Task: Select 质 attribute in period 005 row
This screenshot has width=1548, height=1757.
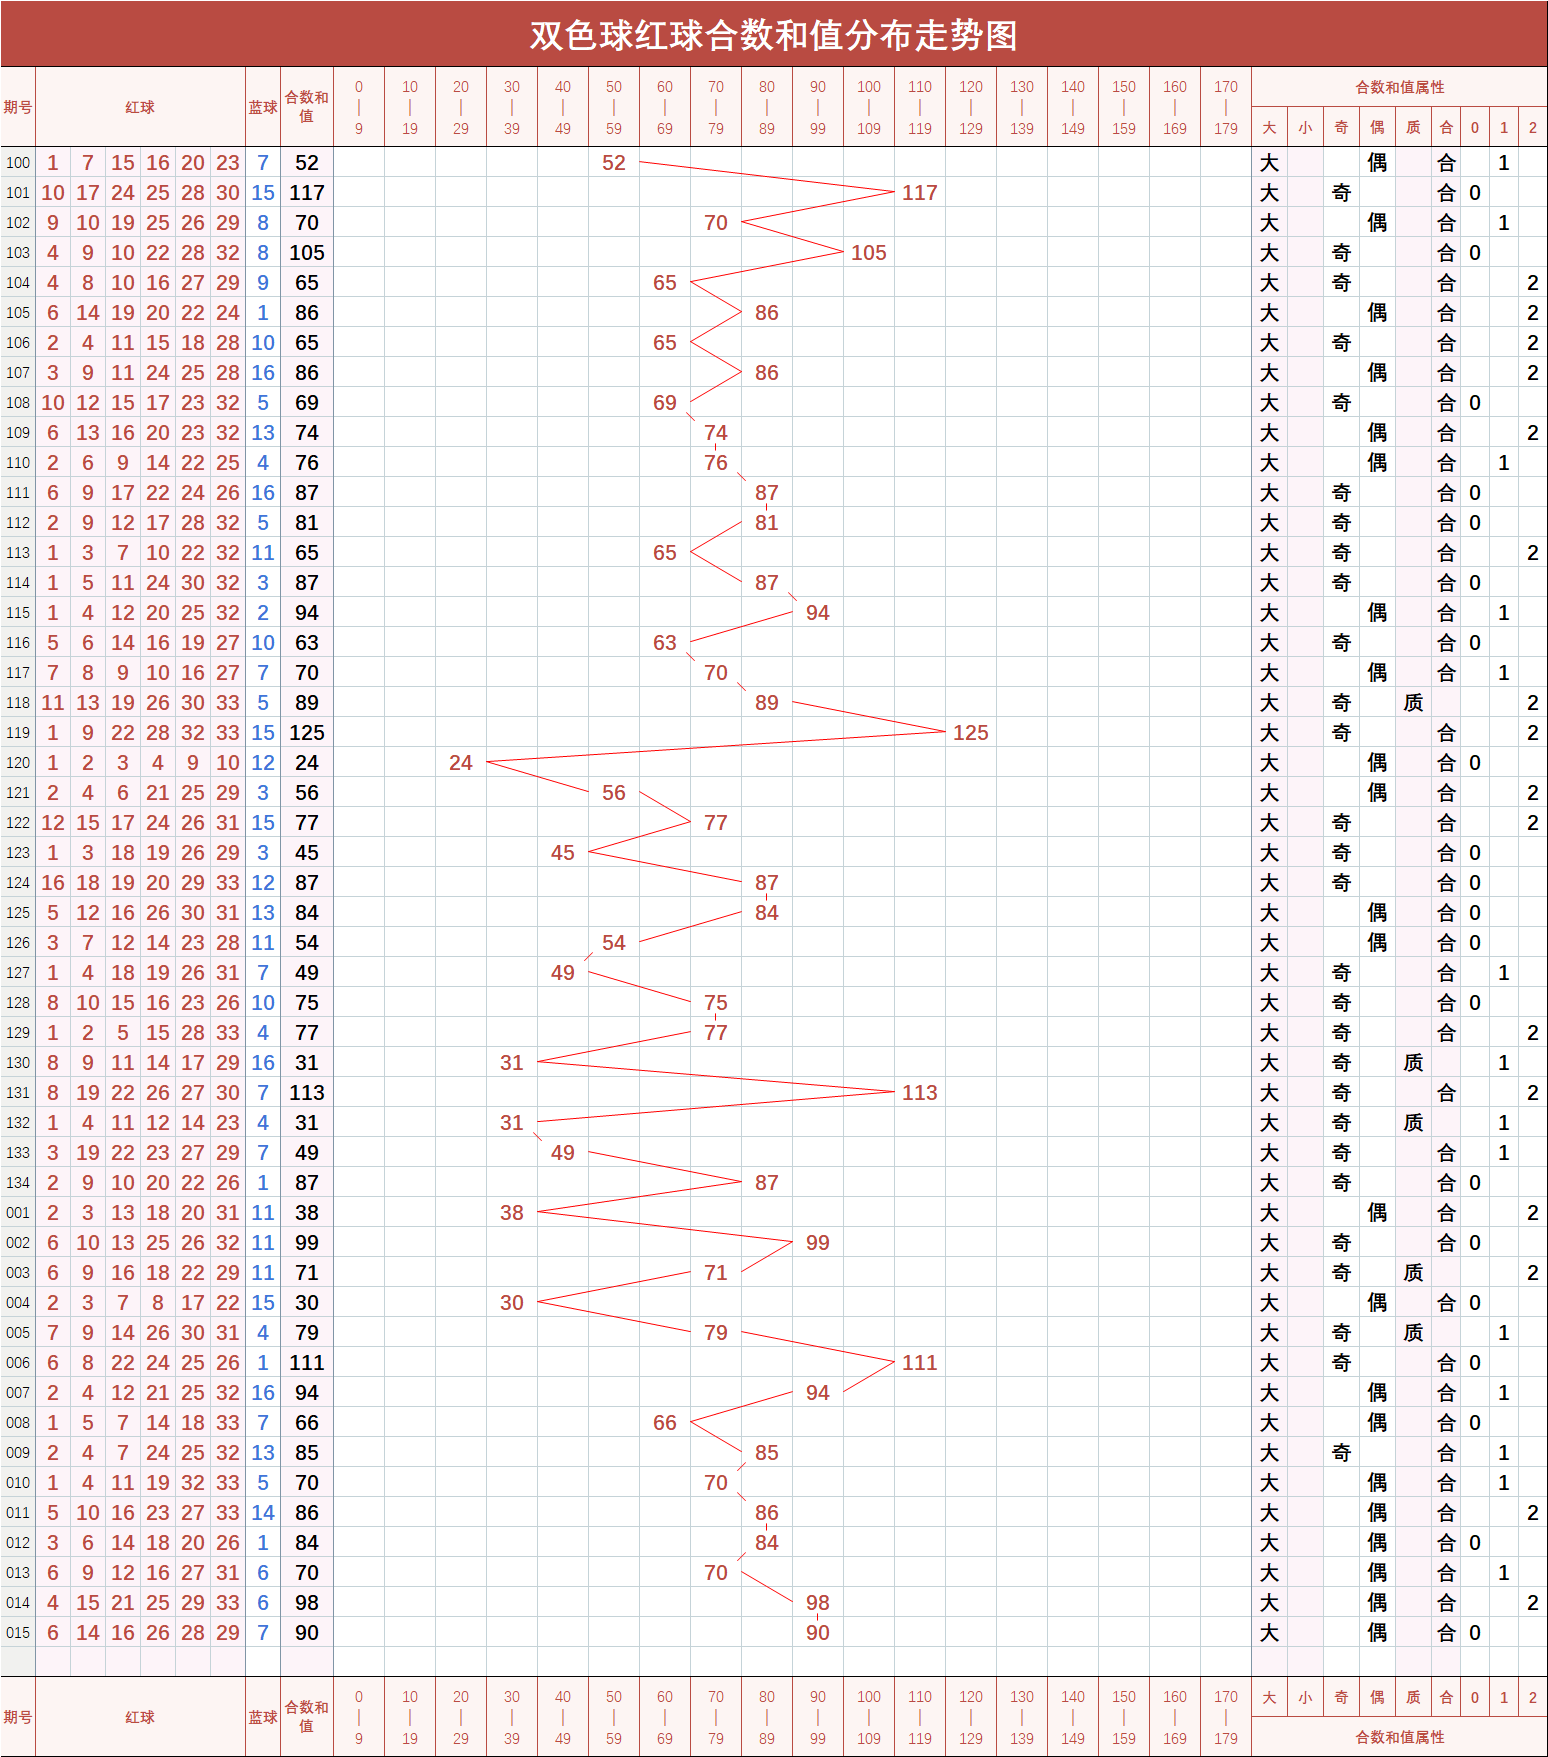Action: click(1412, 1332)
